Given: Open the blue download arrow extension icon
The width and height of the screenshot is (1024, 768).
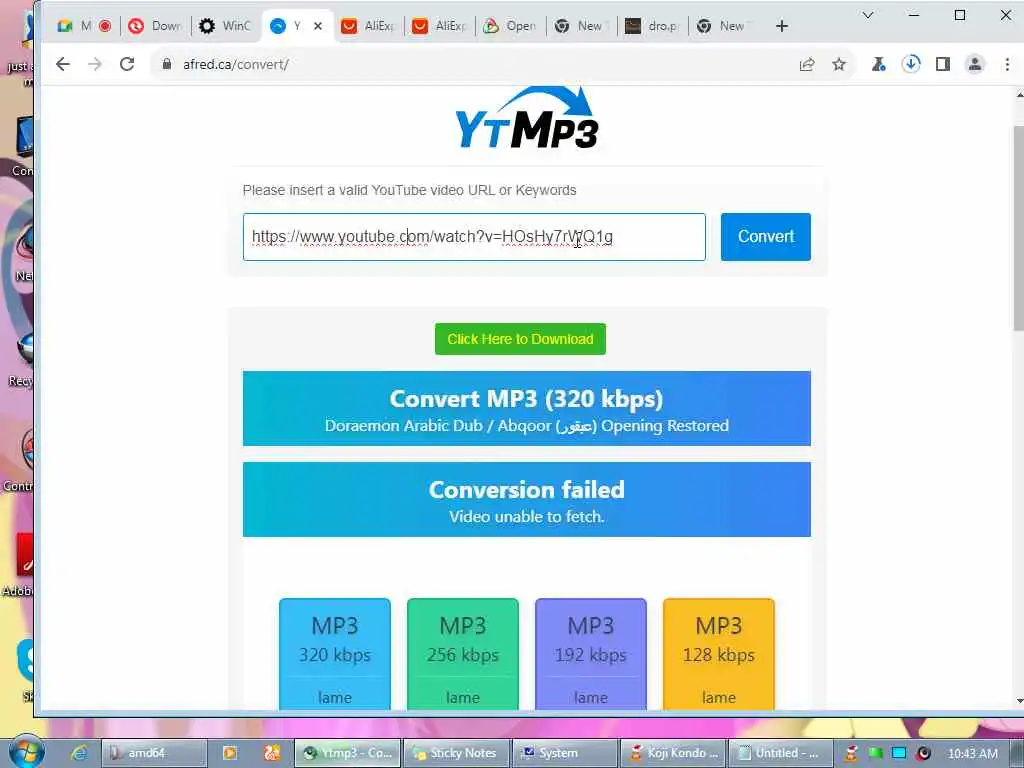Looking at the screenshot, I should coord(911,64).
